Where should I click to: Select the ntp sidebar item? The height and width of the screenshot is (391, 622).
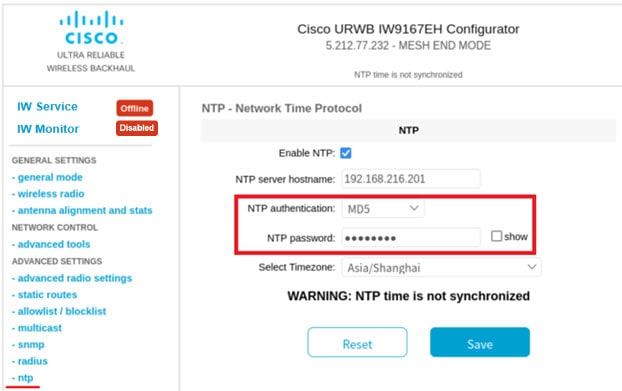(x=23, y=378)
